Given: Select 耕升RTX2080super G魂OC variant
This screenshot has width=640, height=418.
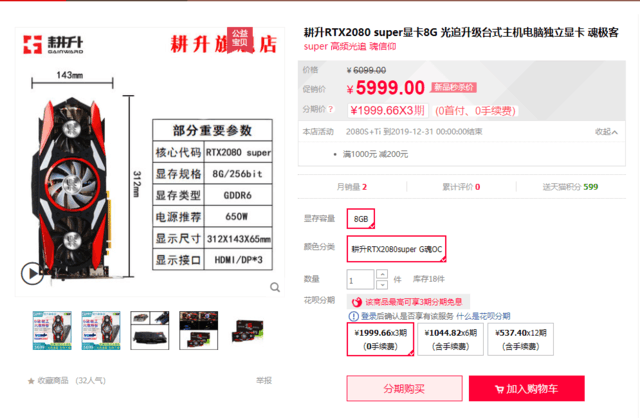Looking at the screenshot, I should [x=396, y=249].
